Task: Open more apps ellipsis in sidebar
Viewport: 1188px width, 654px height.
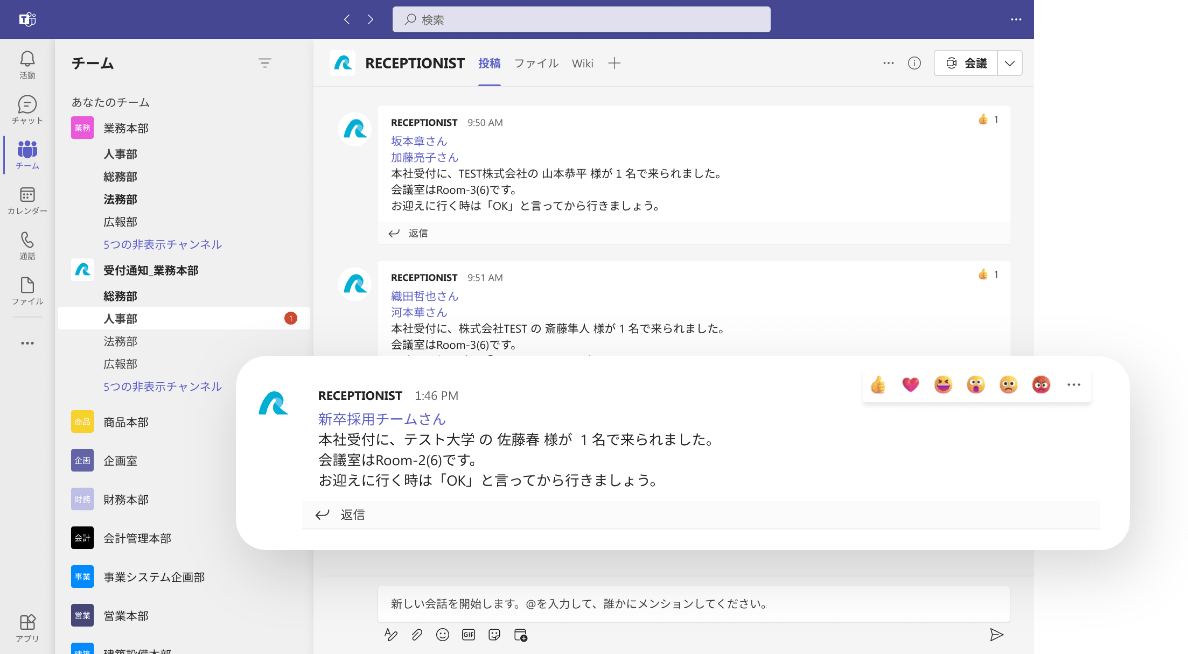Action: (27, 343)
